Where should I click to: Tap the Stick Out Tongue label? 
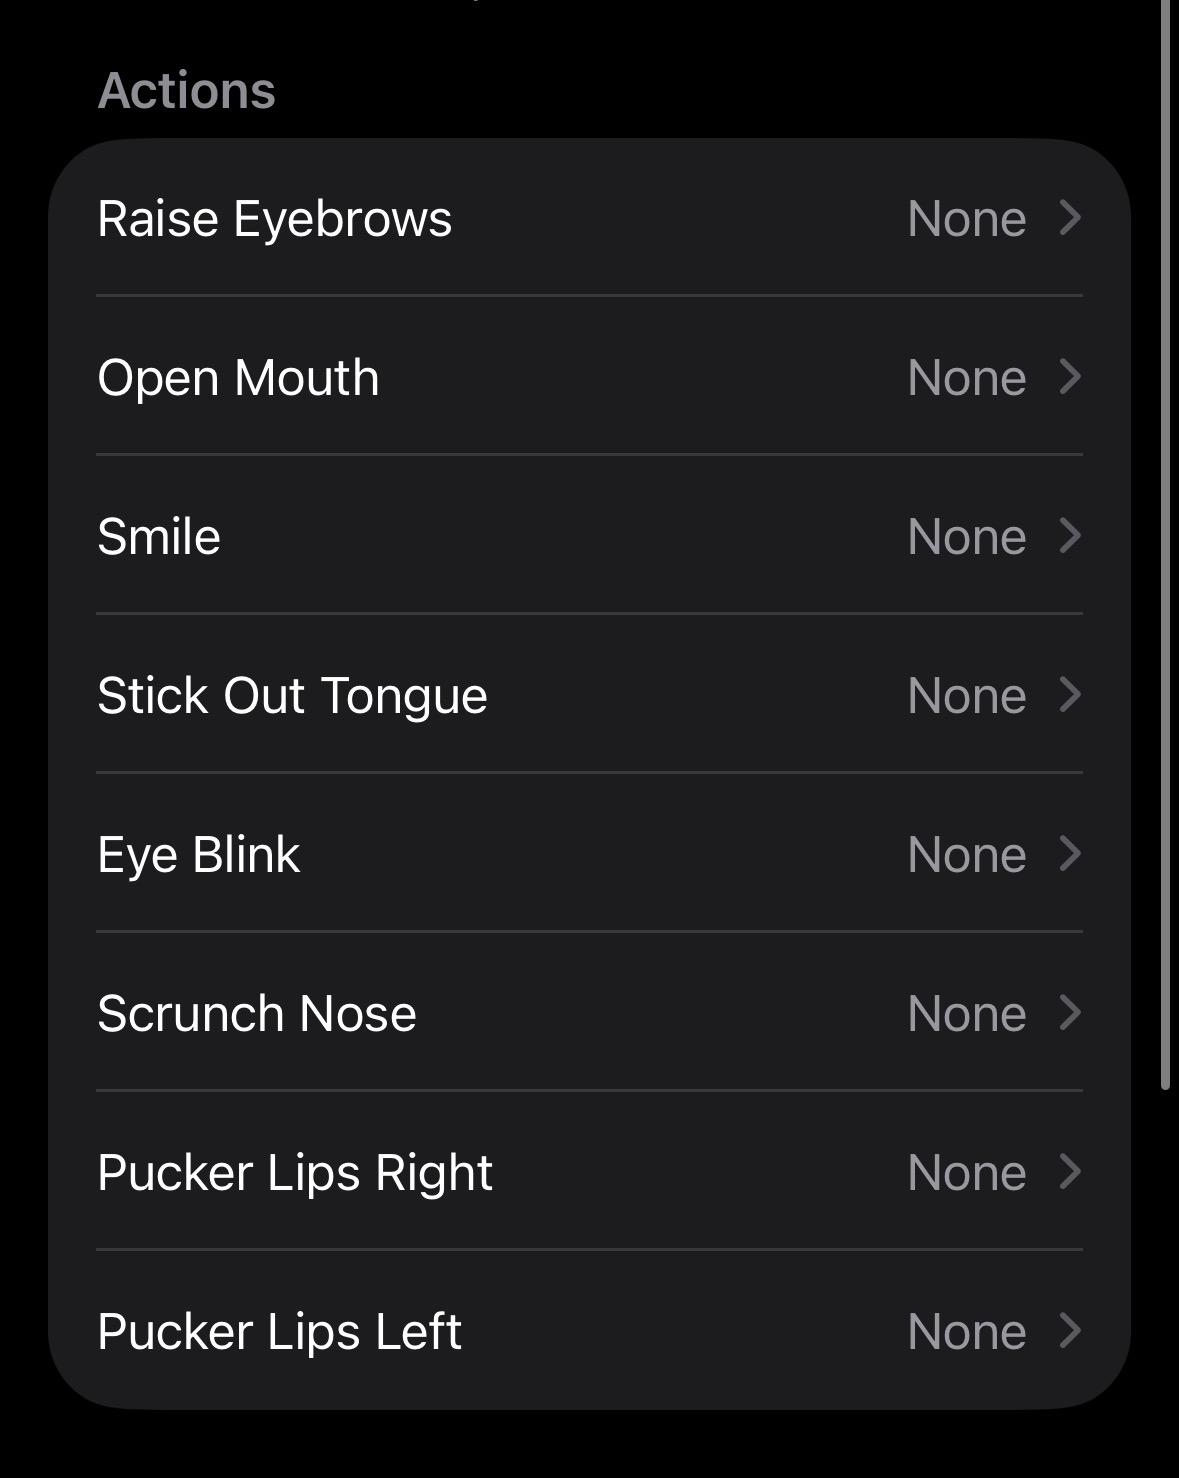coord(292,695)
